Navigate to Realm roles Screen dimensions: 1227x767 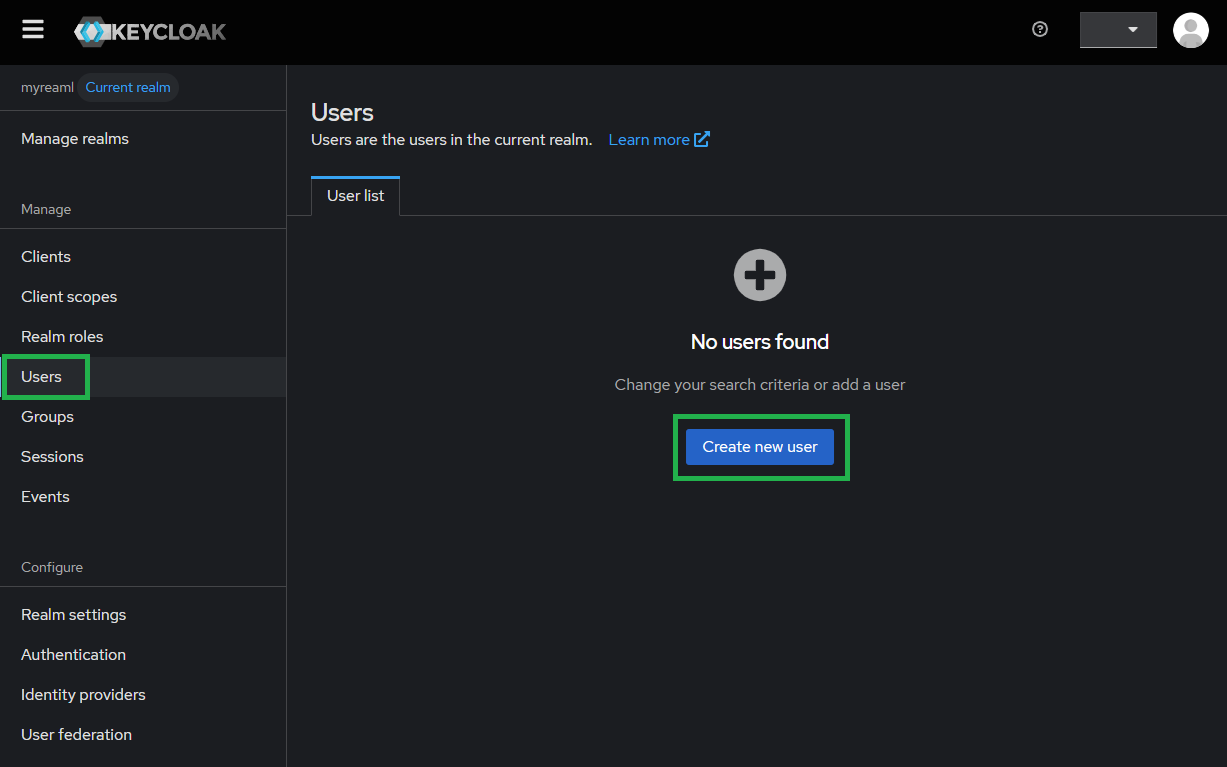point(62,337)
